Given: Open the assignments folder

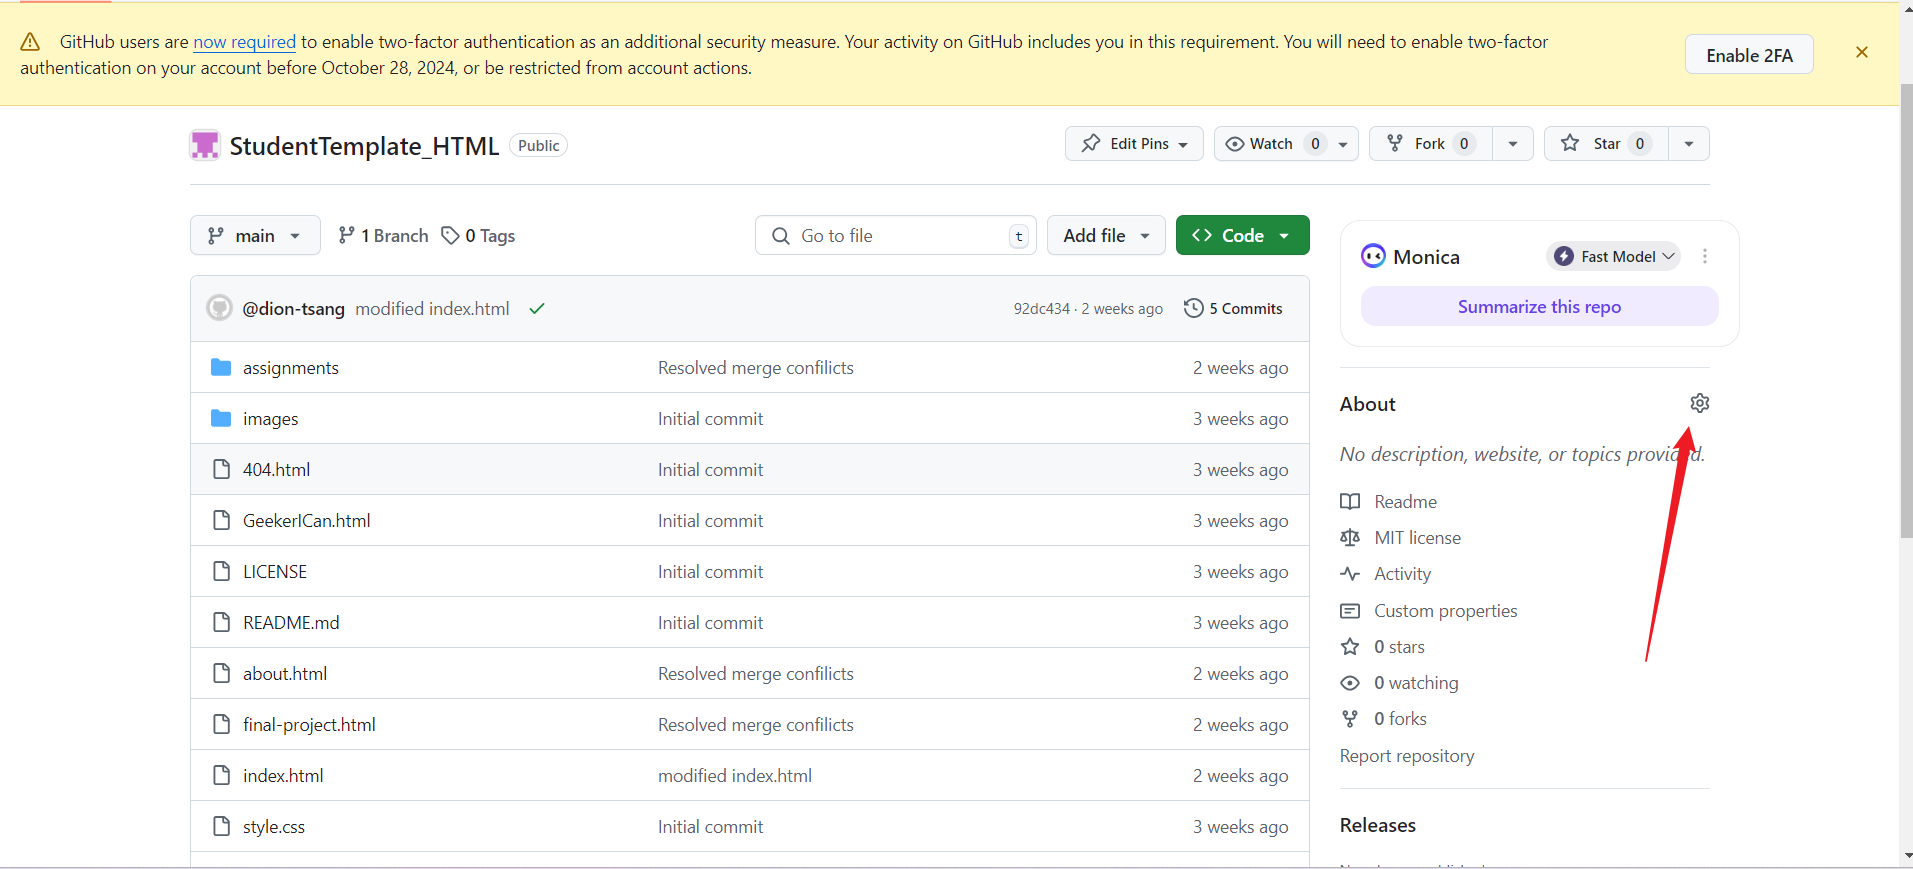Looking at the screenshot, I should tap(291, 368).
